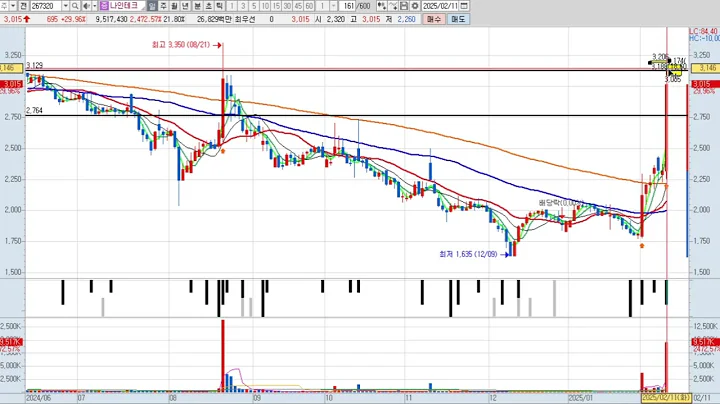Screen dimensions: 720x404
Task: Click the 2024/06 label on time axis
Action: [x=39, y=398]
